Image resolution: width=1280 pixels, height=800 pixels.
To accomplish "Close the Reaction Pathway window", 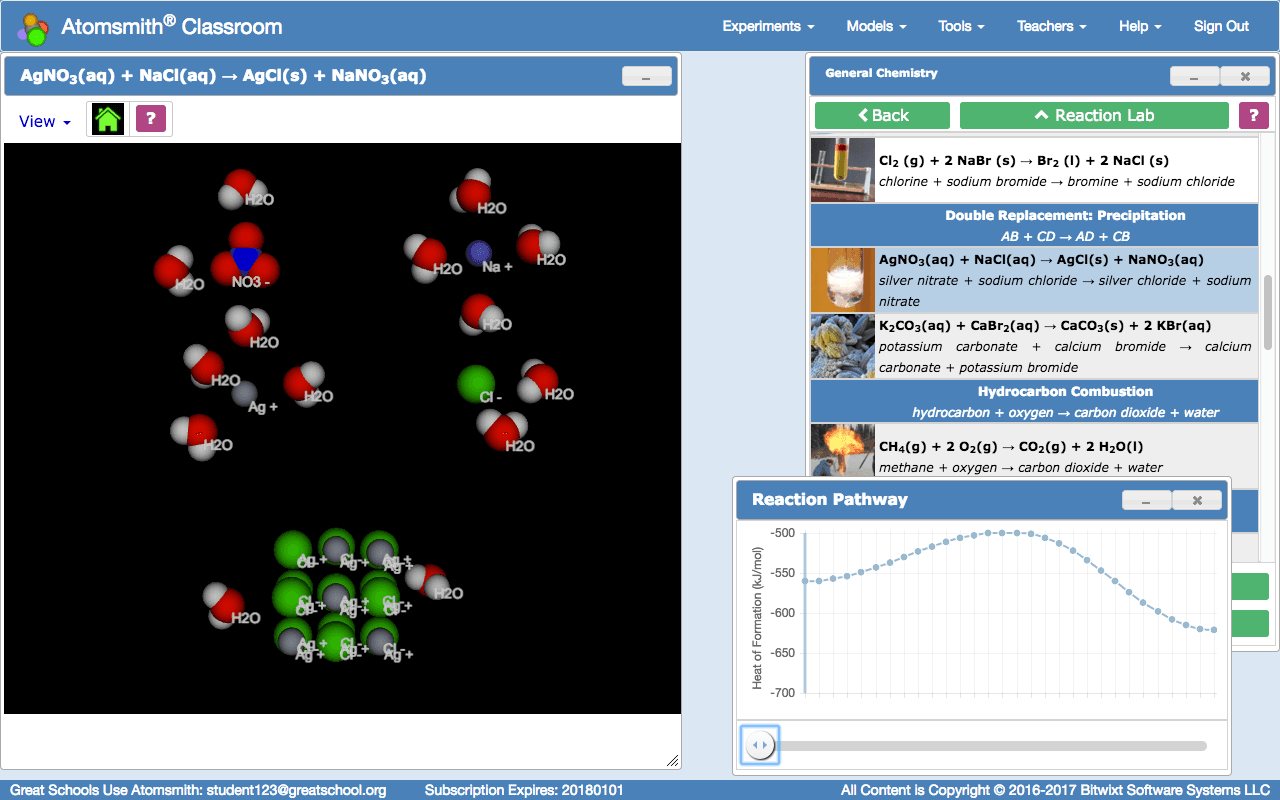I will 1197,500.
